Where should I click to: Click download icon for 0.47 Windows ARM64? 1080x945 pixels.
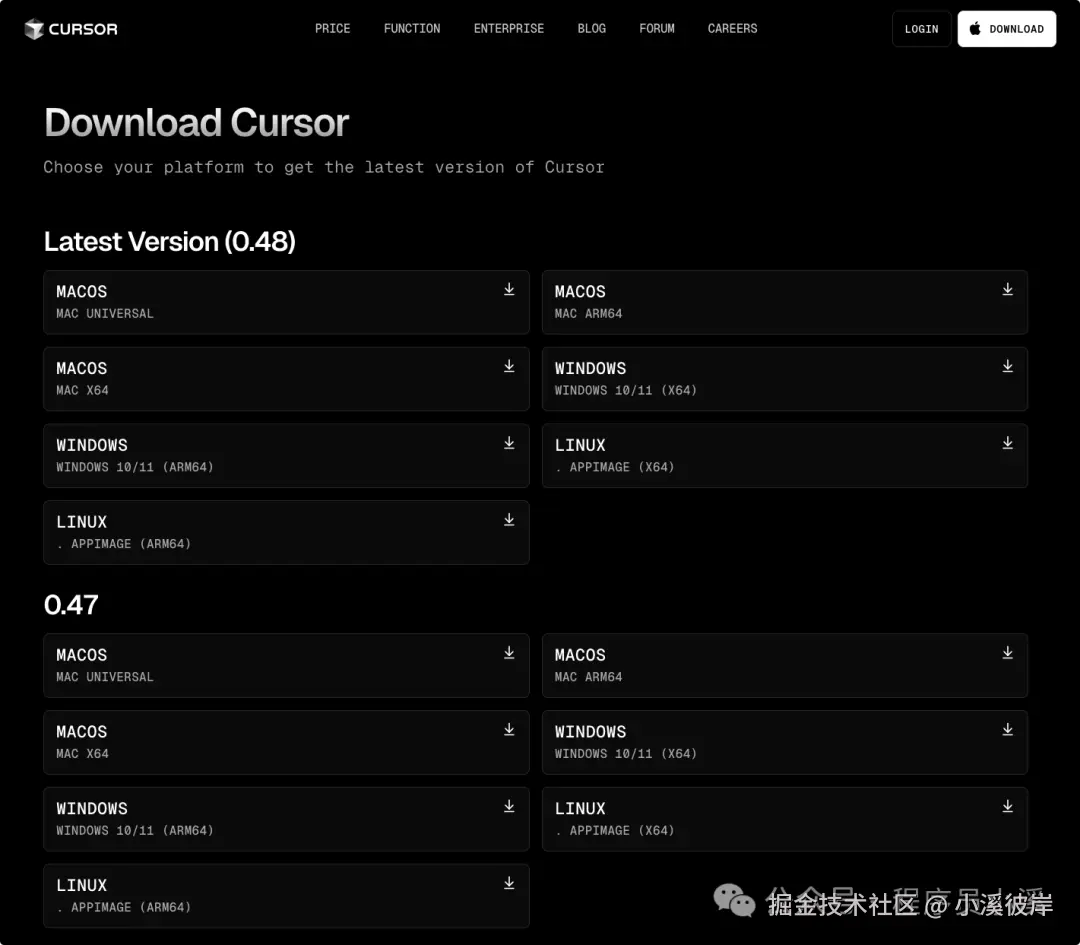click(509, 806)
